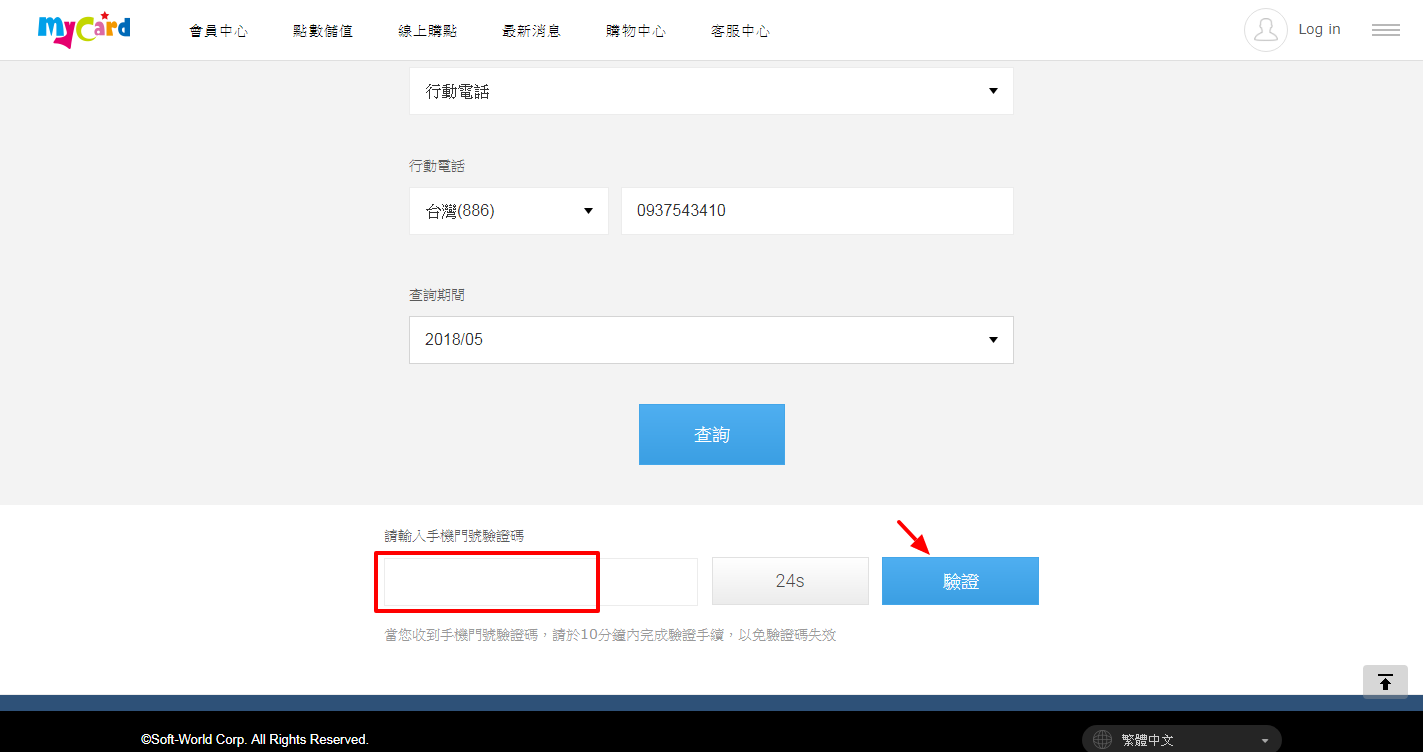
Task: Click the blue 驗證 button
Action: point(960,581)
